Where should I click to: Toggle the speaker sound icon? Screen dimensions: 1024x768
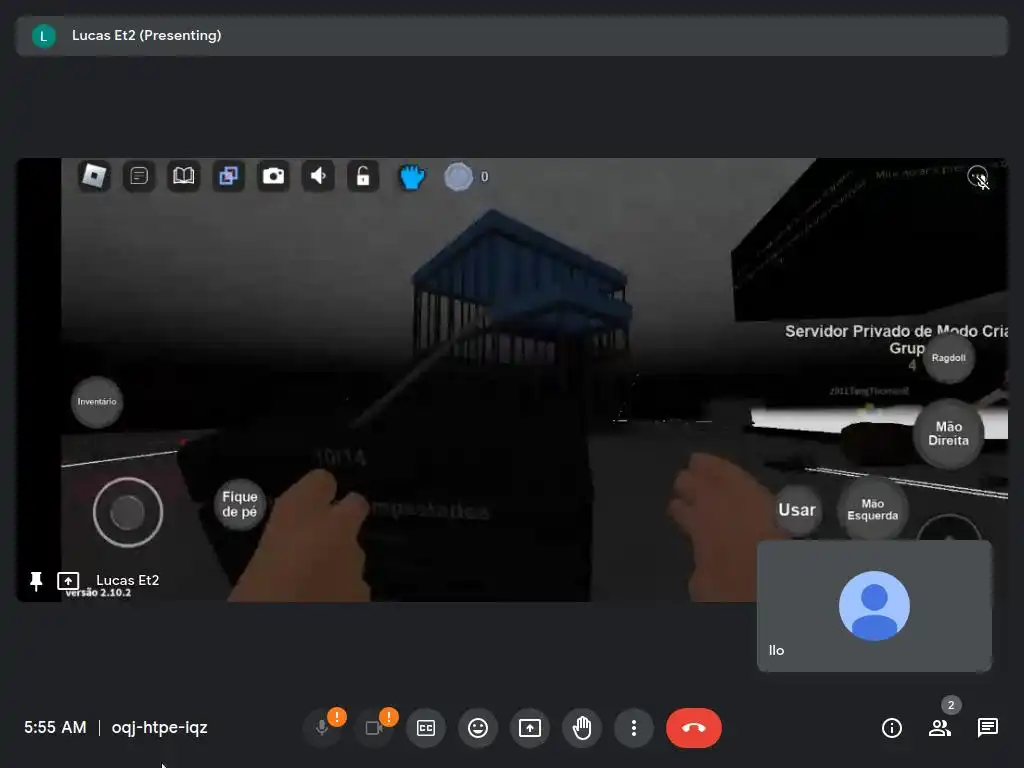pos(318,176)
